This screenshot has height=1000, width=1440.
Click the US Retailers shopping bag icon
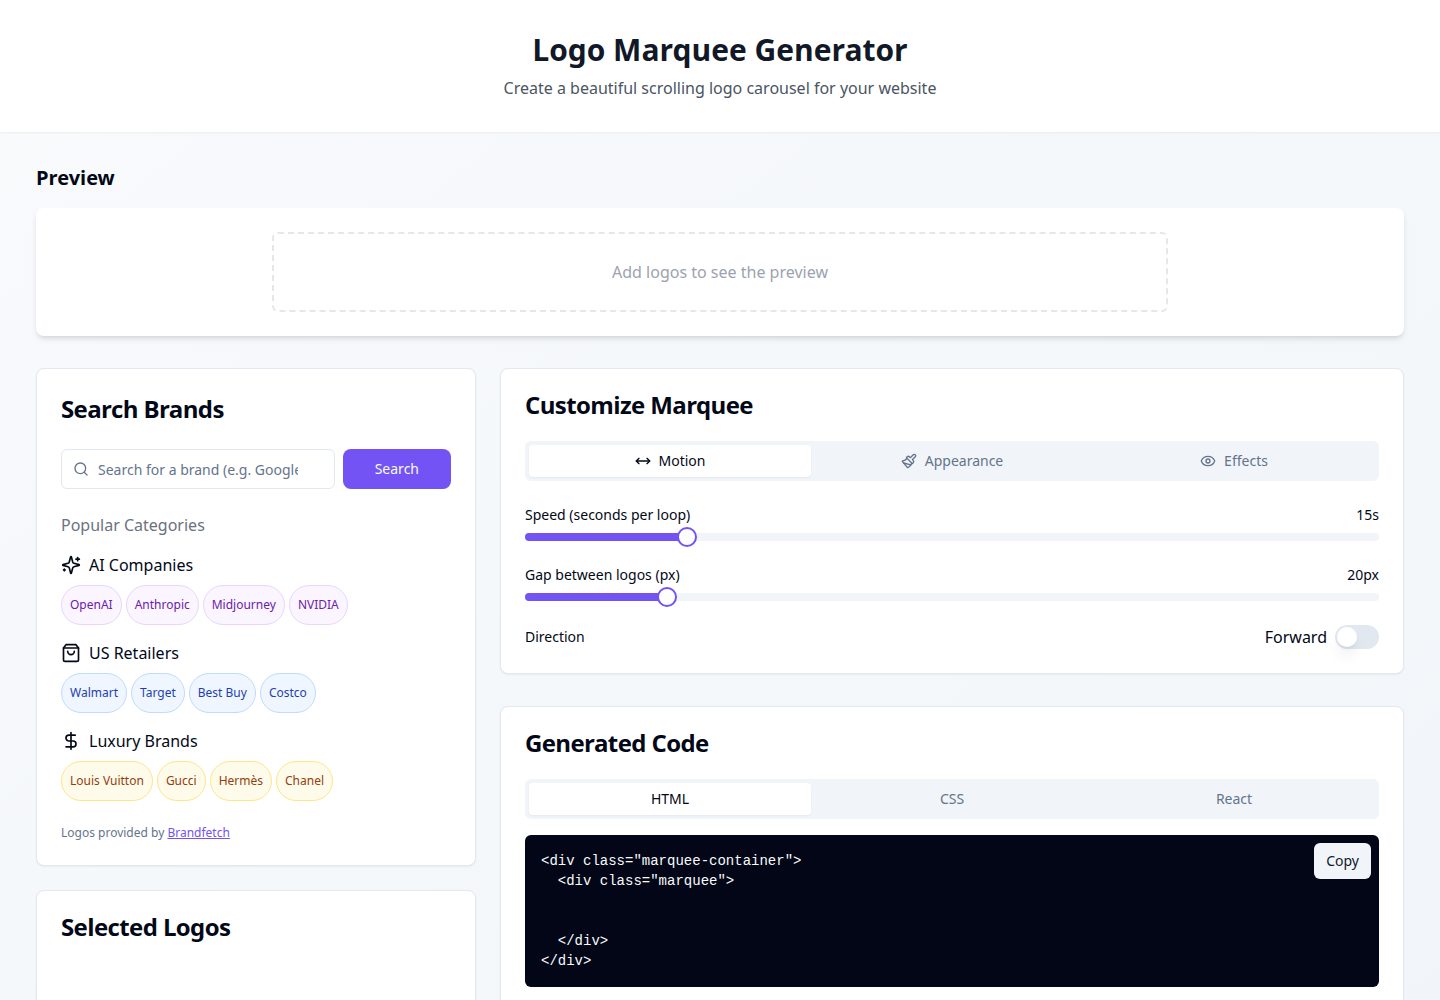(x=71, y=653)
